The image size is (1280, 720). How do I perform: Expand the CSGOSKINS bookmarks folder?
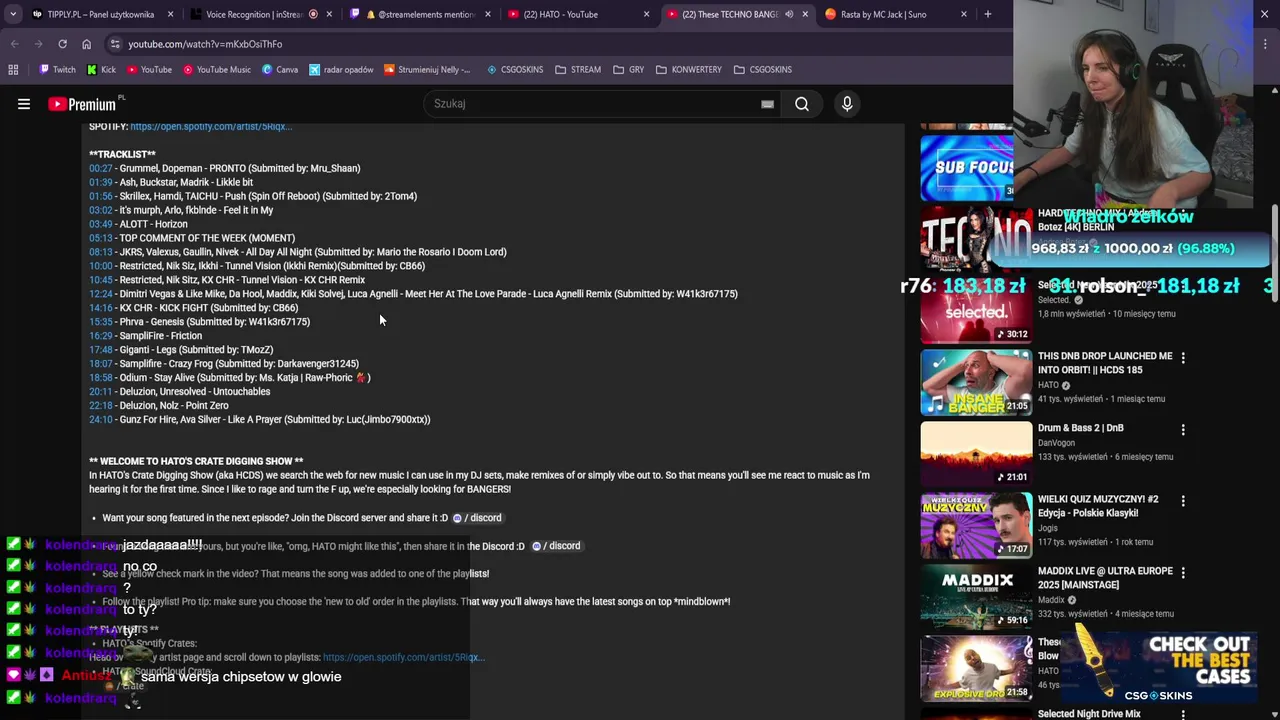762,70
